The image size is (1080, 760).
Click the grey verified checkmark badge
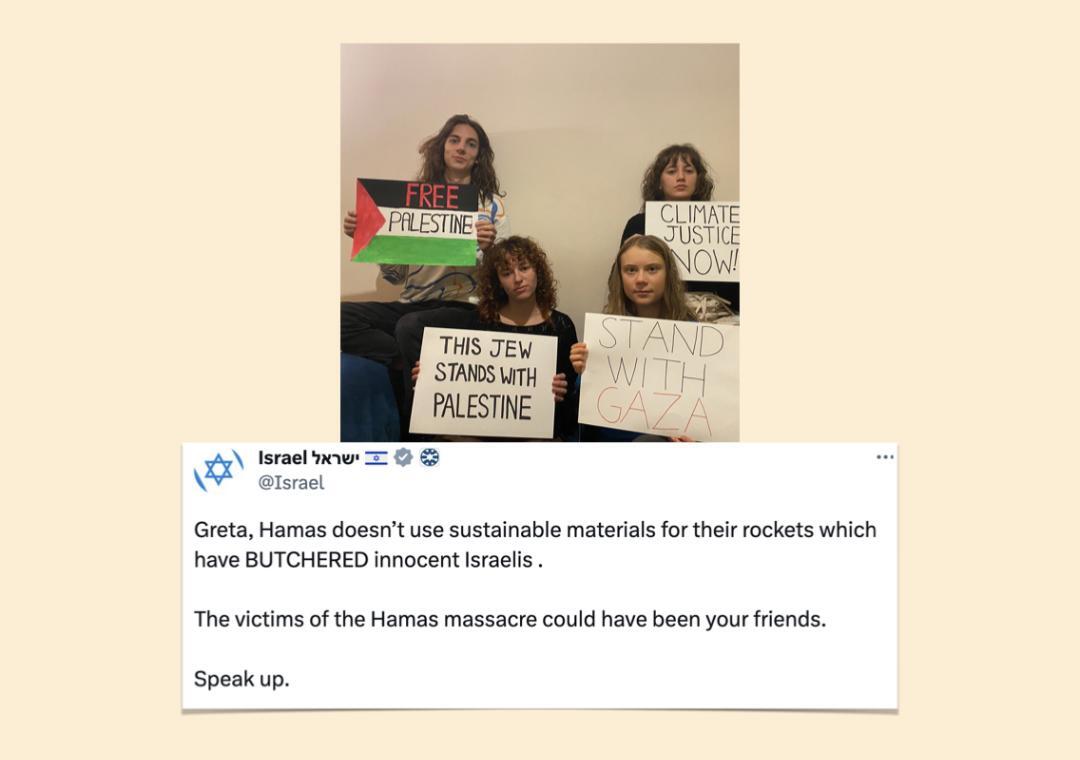[404, 457]
